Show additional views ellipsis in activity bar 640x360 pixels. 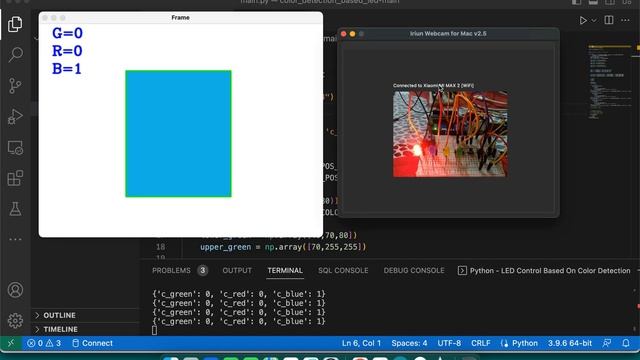(15, 239)
